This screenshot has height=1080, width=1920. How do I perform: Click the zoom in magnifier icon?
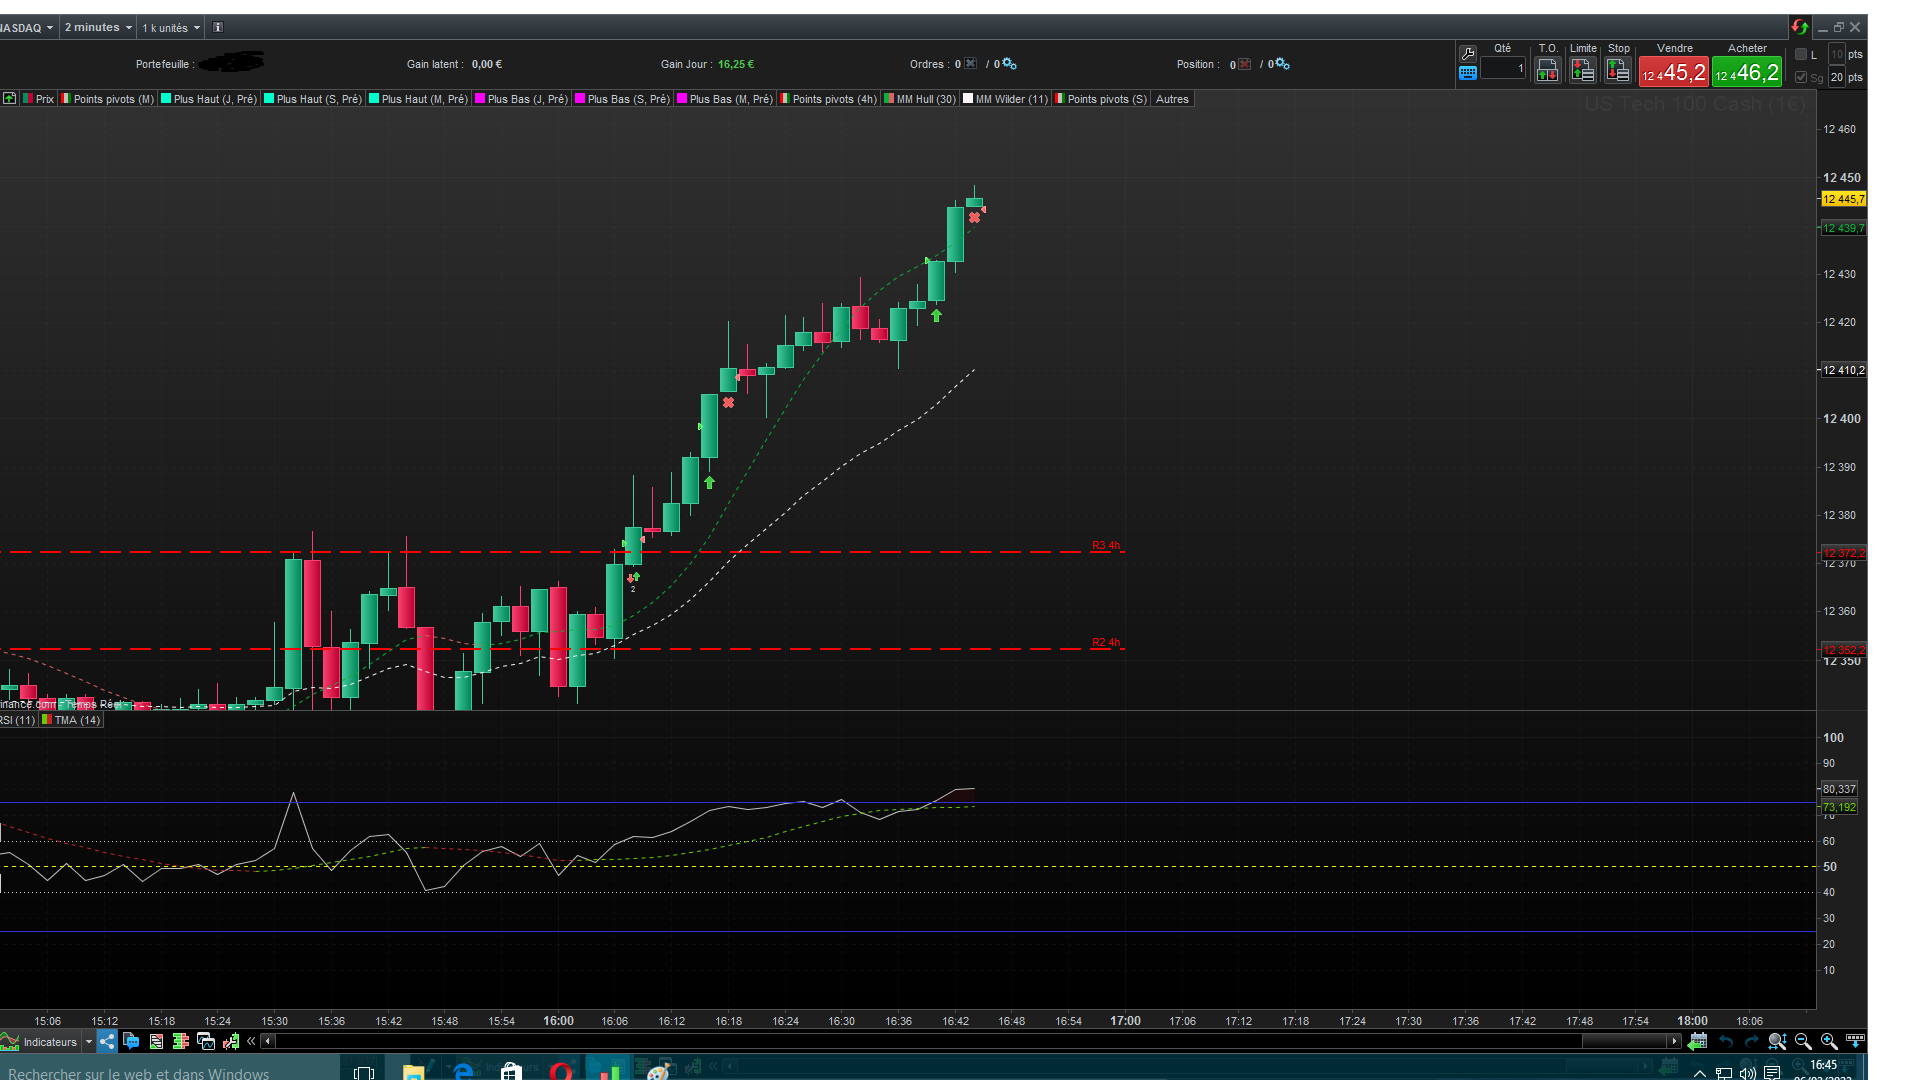1829,1041
